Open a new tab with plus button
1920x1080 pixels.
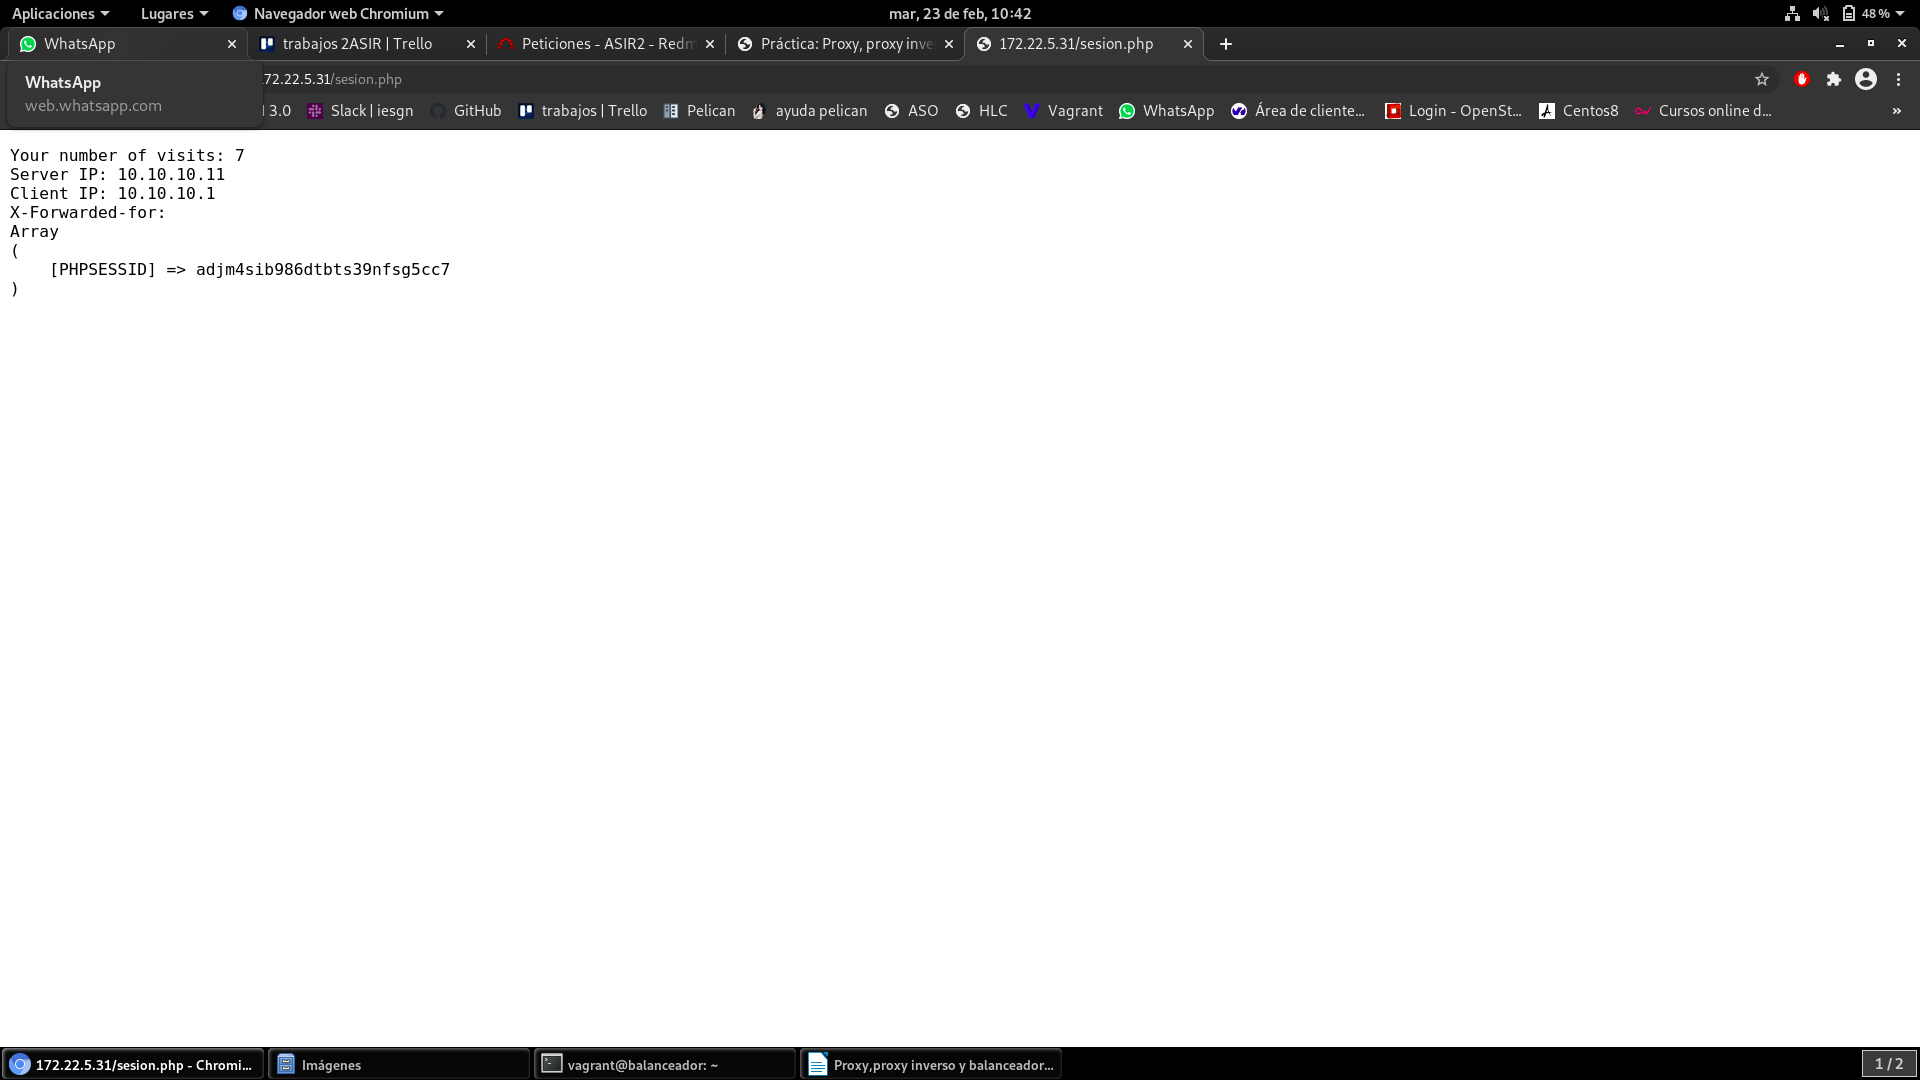pyautogui.click(x=1226, y=44)
